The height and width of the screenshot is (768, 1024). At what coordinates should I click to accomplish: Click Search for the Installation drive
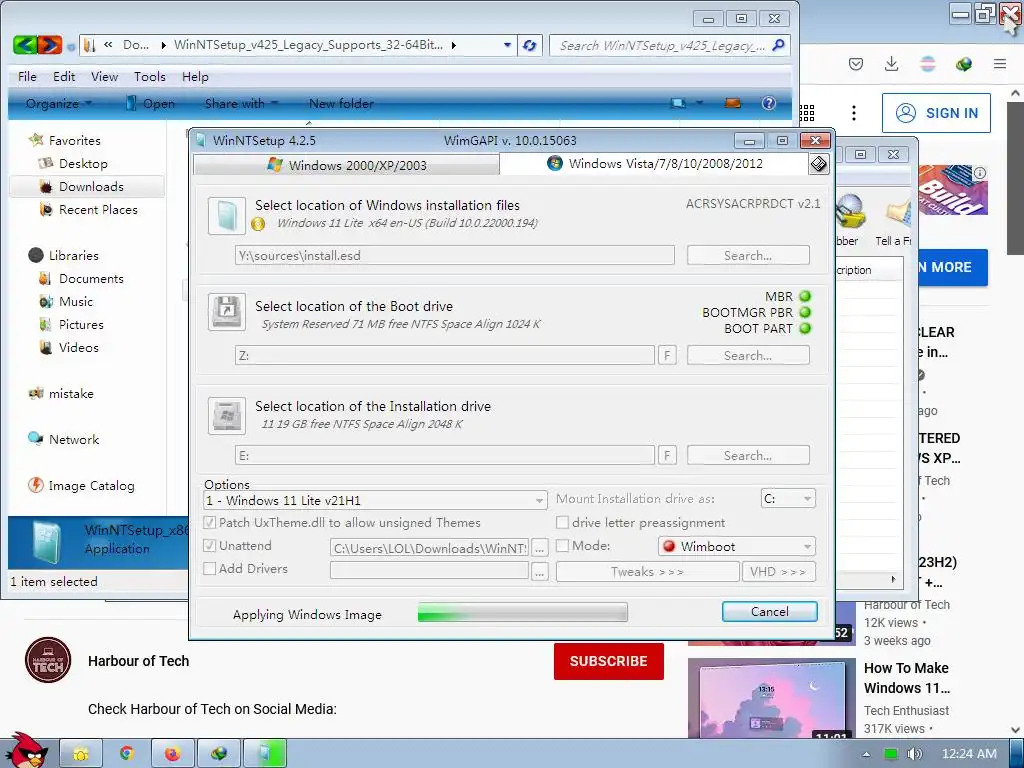[748, 455]
